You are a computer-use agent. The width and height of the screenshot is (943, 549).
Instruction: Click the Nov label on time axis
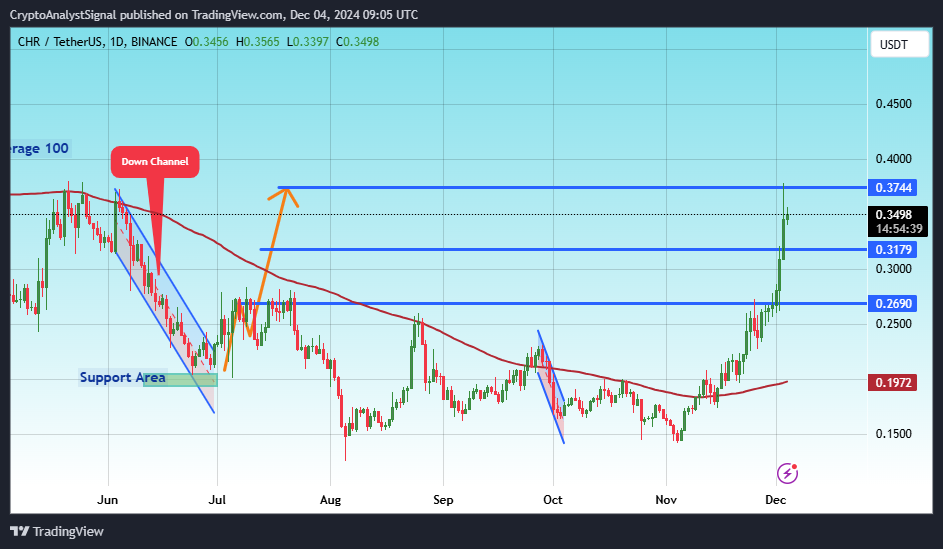[666, 500]
